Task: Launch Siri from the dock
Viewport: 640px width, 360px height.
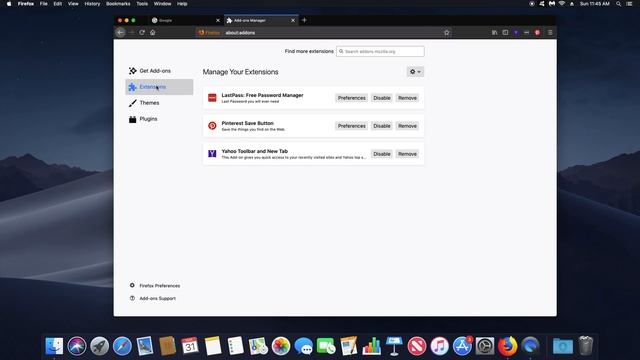Action: (77, 346)
